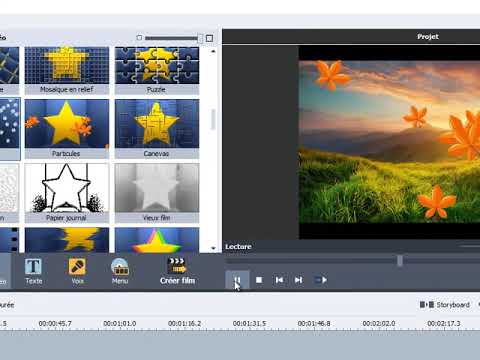Switch to Storyboard view
The image size is (480, 360).
click(x=445, y=305)
